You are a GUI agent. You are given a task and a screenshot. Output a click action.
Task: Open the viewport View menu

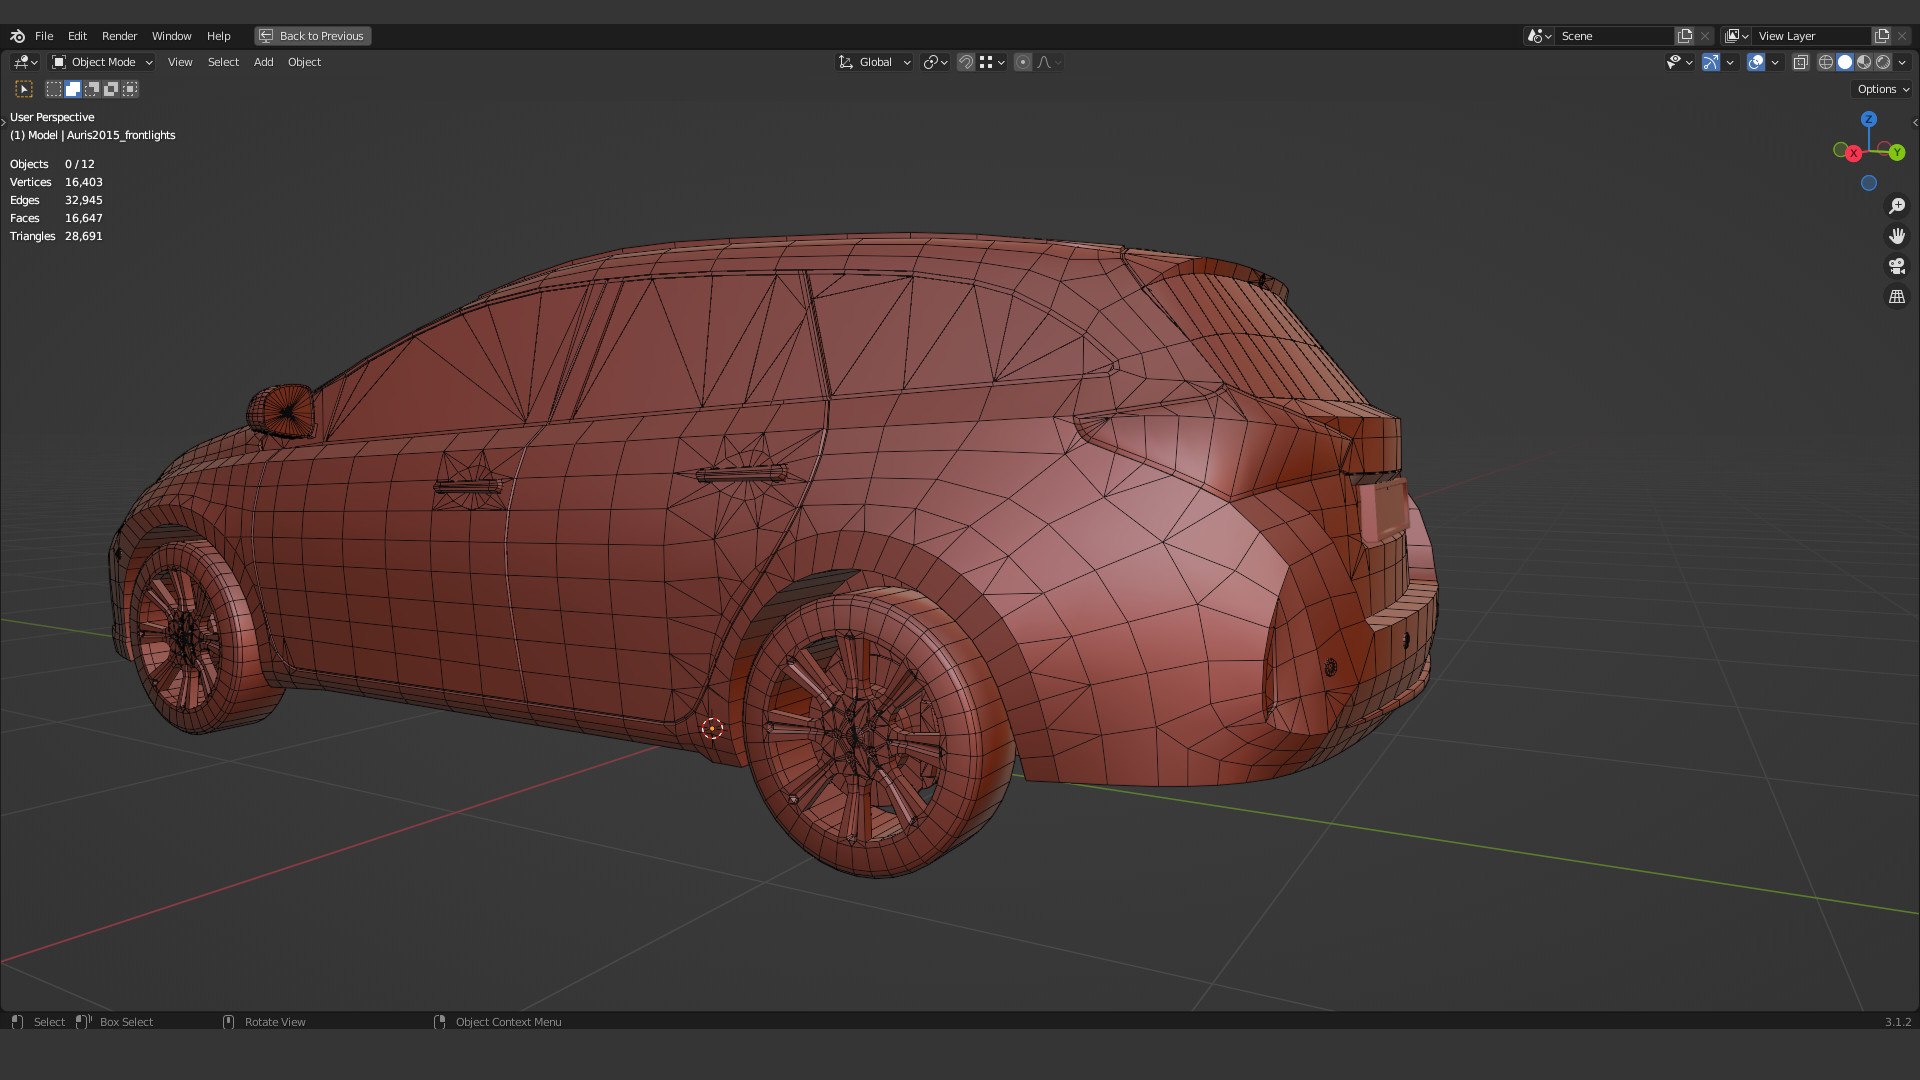tap(180, 62)
